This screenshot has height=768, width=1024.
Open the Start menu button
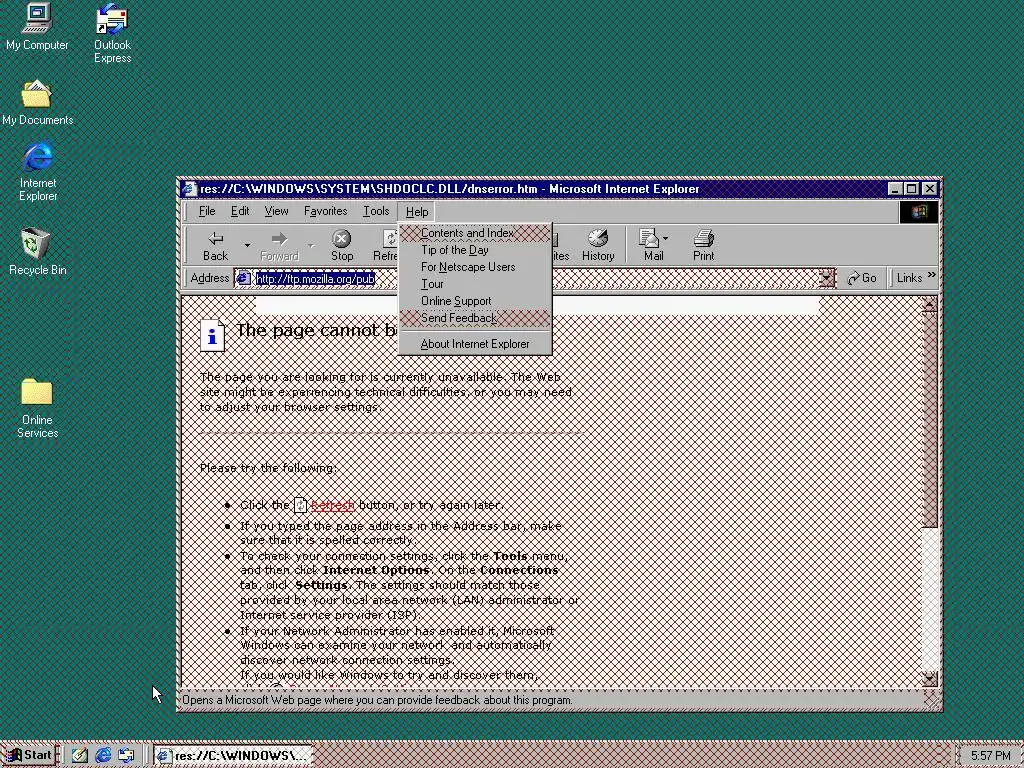pyautogui.click(x=29, y=756)
